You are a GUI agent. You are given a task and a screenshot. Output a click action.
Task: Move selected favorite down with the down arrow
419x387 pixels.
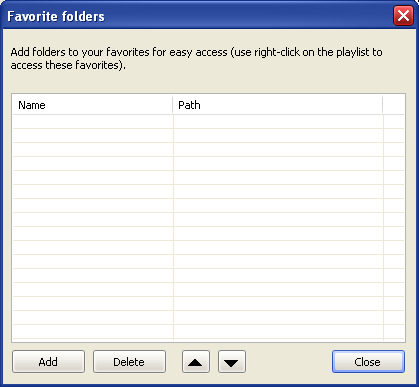232,362
